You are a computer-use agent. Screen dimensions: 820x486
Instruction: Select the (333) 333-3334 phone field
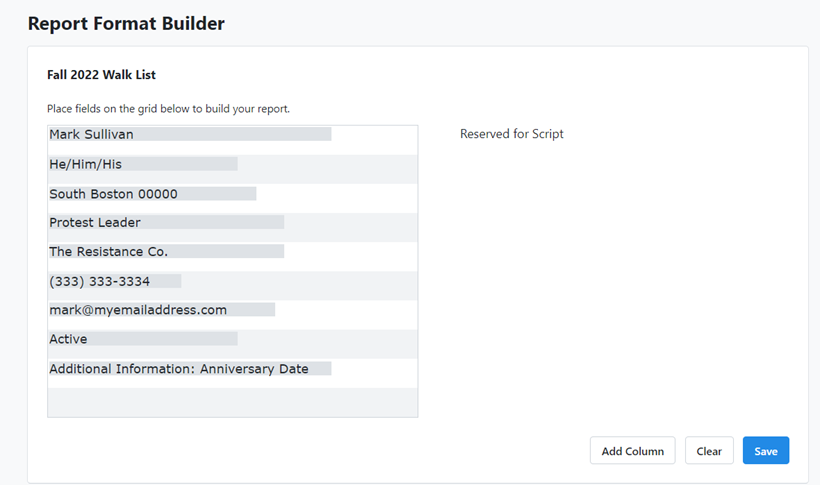[115, 281]
